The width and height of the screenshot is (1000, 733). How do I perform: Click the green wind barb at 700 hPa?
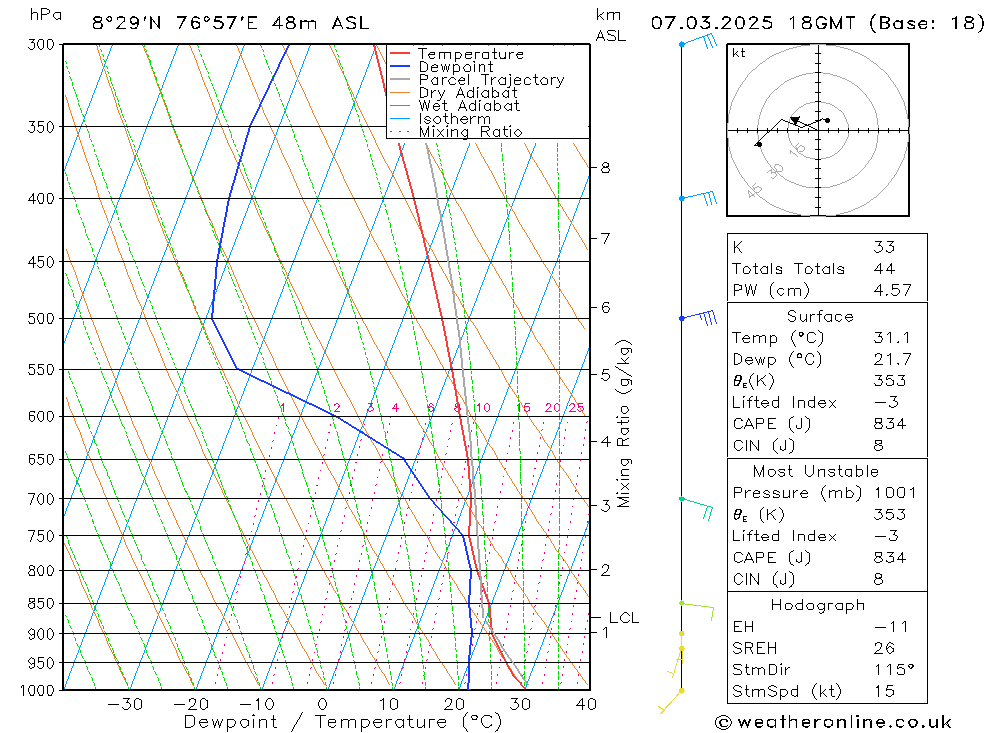(696, 508)
